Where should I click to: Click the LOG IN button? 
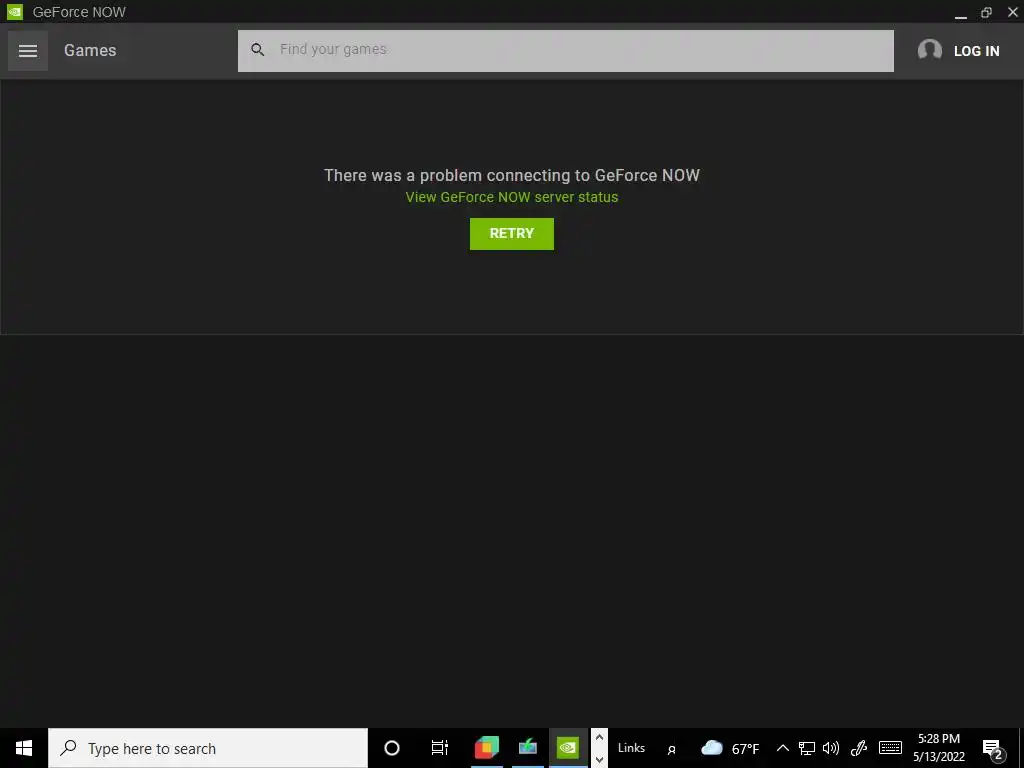(976, 51)
